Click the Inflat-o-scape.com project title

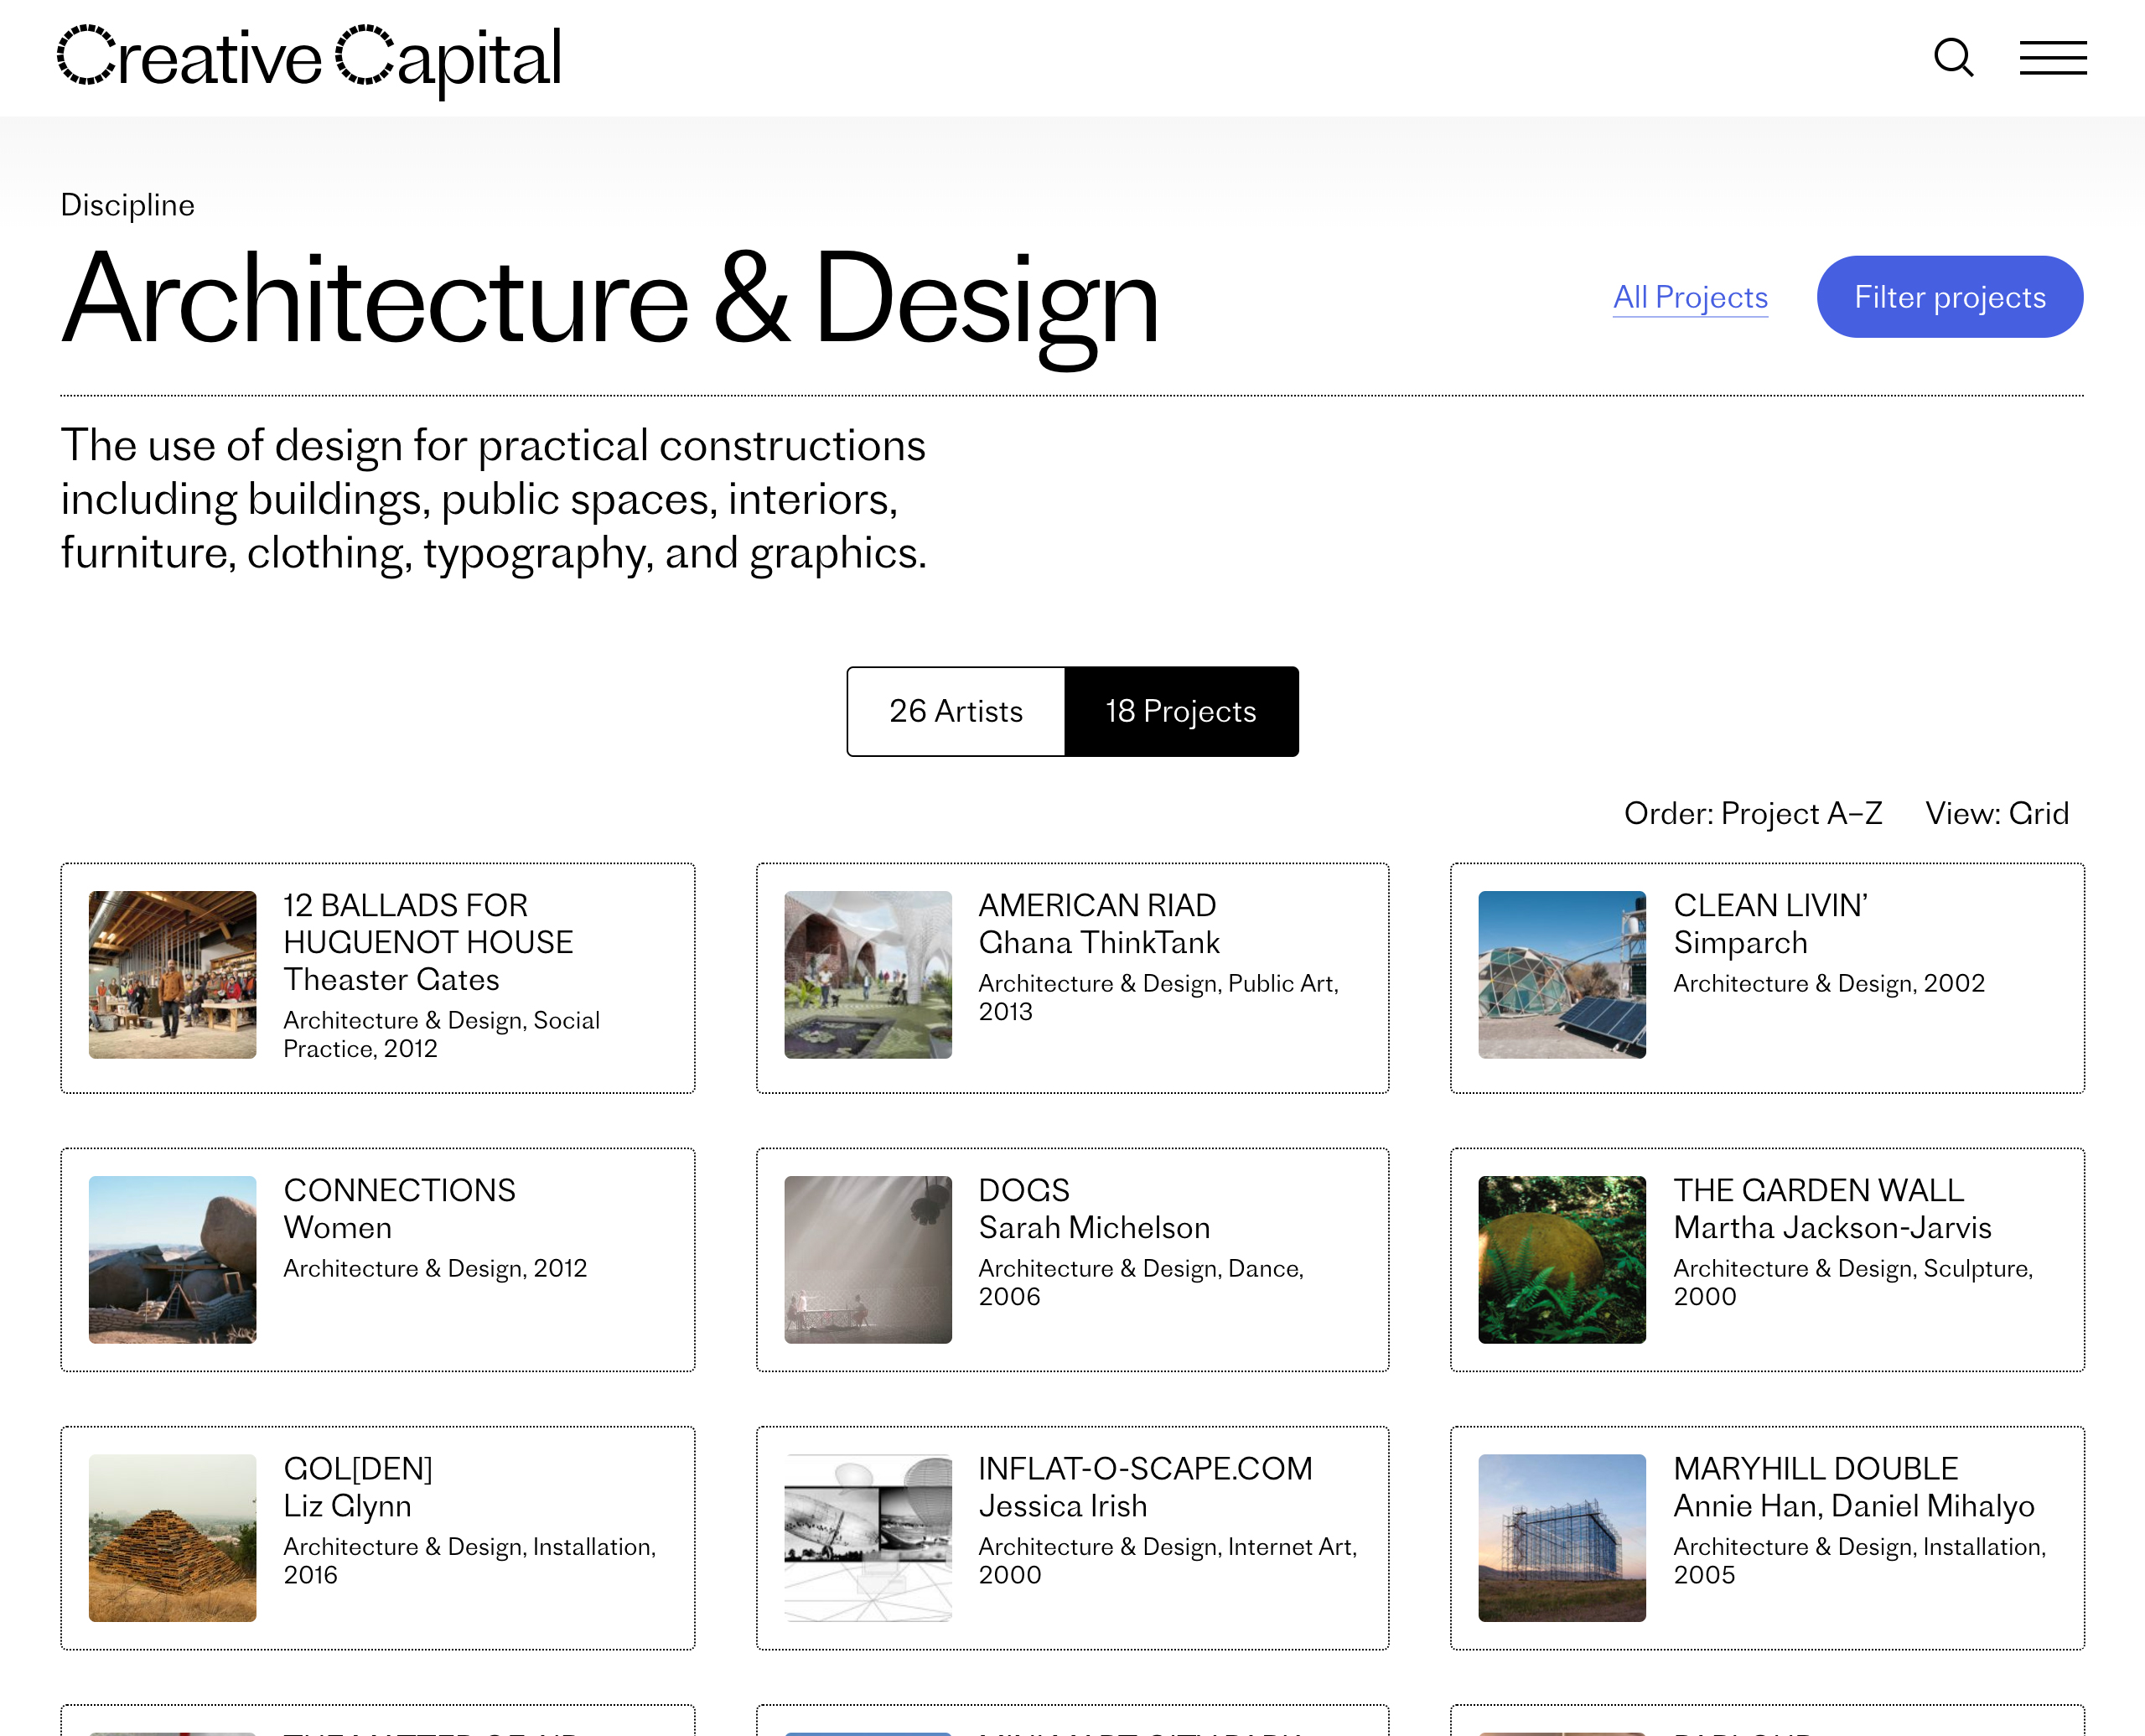[x=1144, y=1468]
